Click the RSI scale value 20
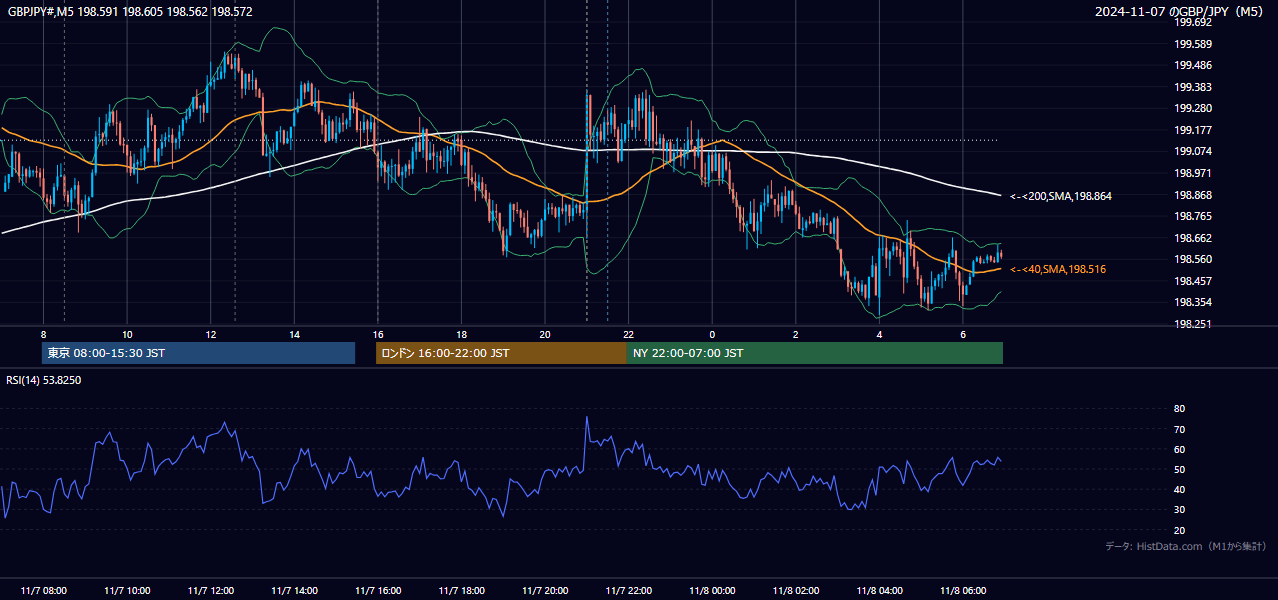The image size is (1278, 600). click(1179, 530)
